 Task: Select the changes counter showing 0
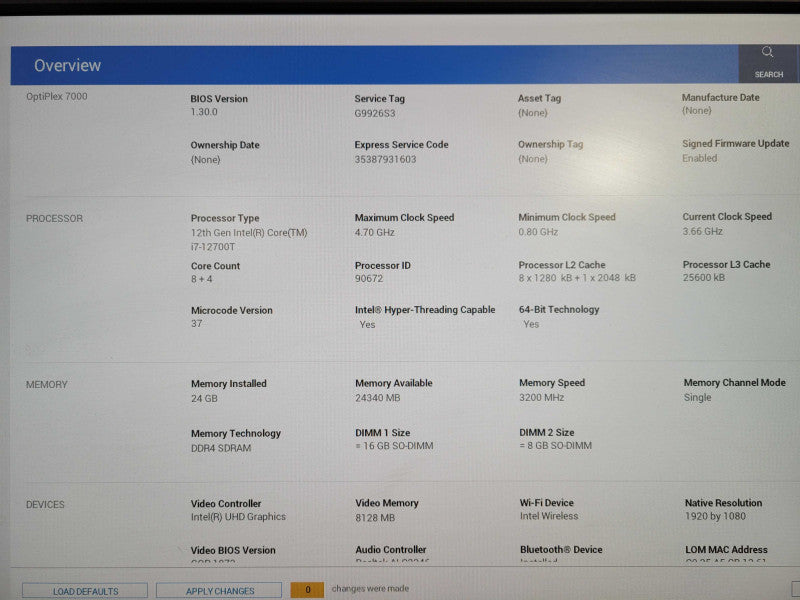[307, 590]
